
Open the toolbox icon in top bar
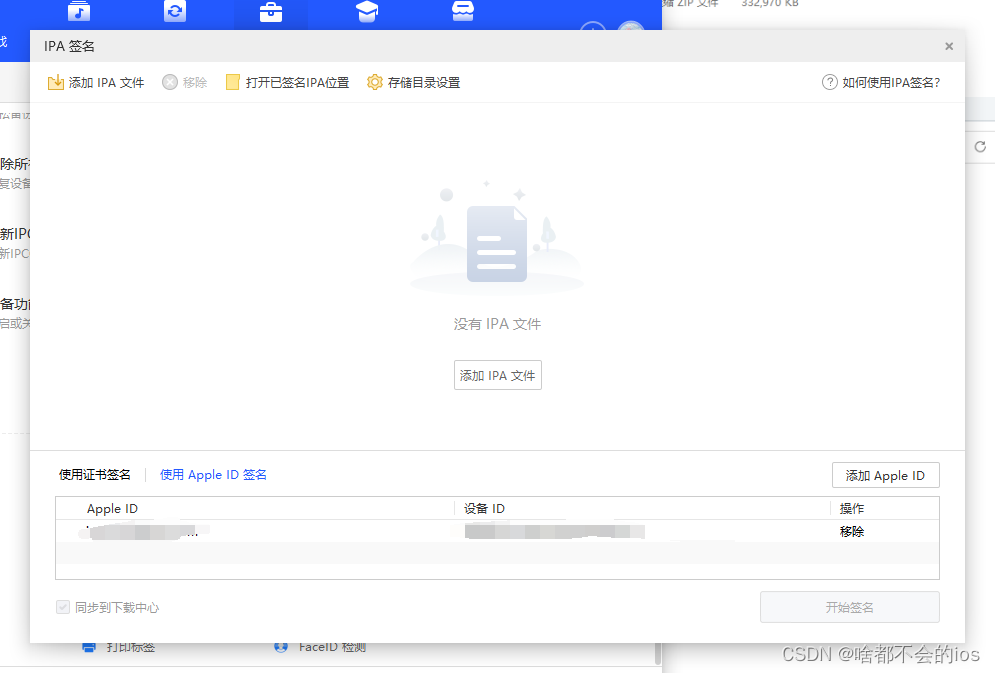271,12
